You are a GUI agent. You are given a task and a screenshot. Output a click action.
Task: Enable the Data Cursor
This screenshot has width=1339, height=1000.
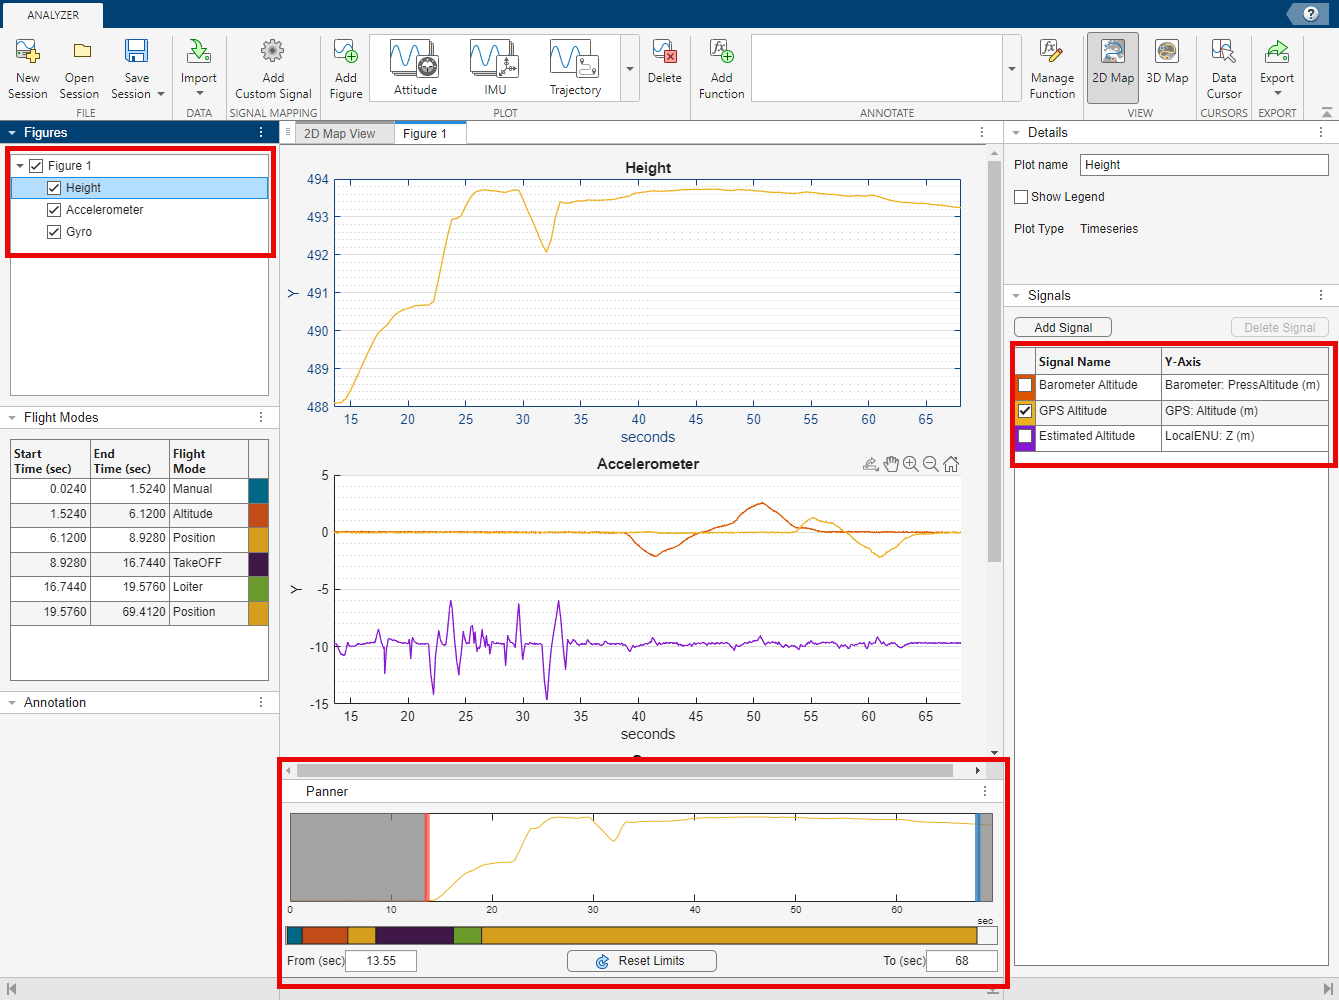click(x=1224, y=69)
